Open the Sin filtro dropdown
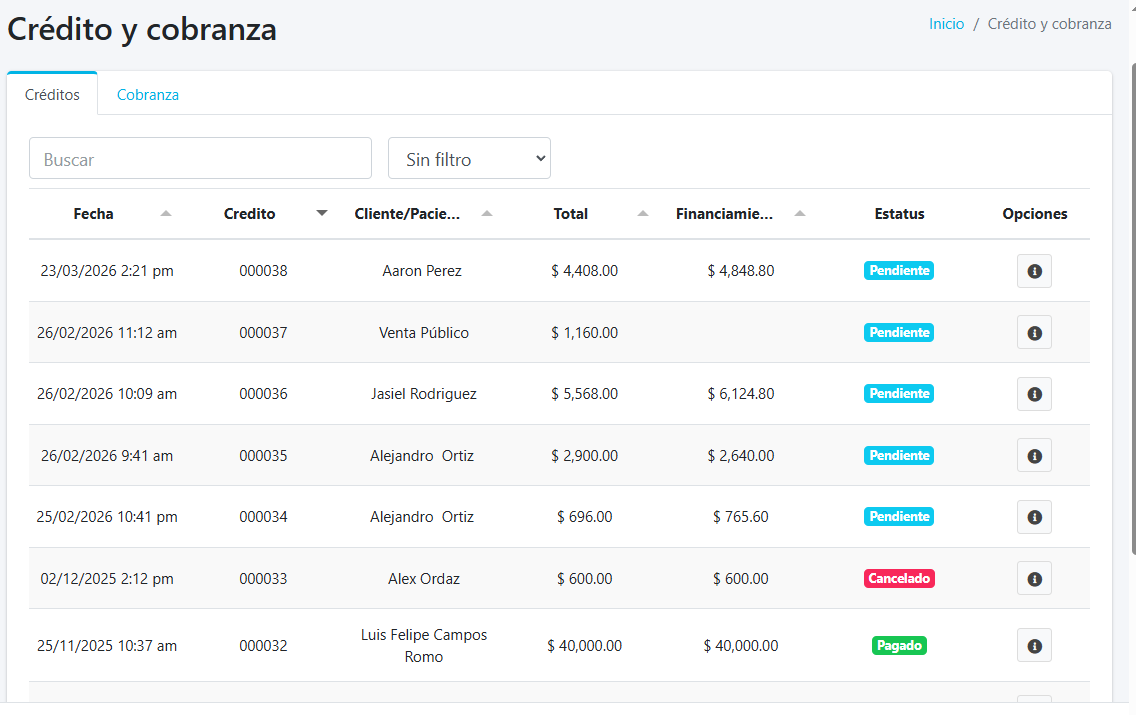Screen dimensions: 1136x715 pyautogui.click(x=469, y=159)
